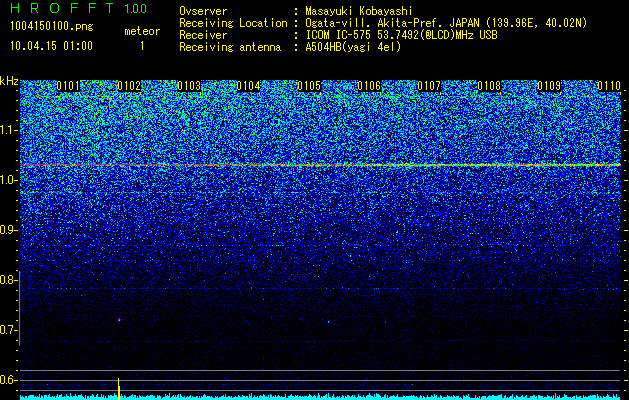Screen dimensions: 629x400
Task: Click the 0106 time marker
Action: [369, 86]
